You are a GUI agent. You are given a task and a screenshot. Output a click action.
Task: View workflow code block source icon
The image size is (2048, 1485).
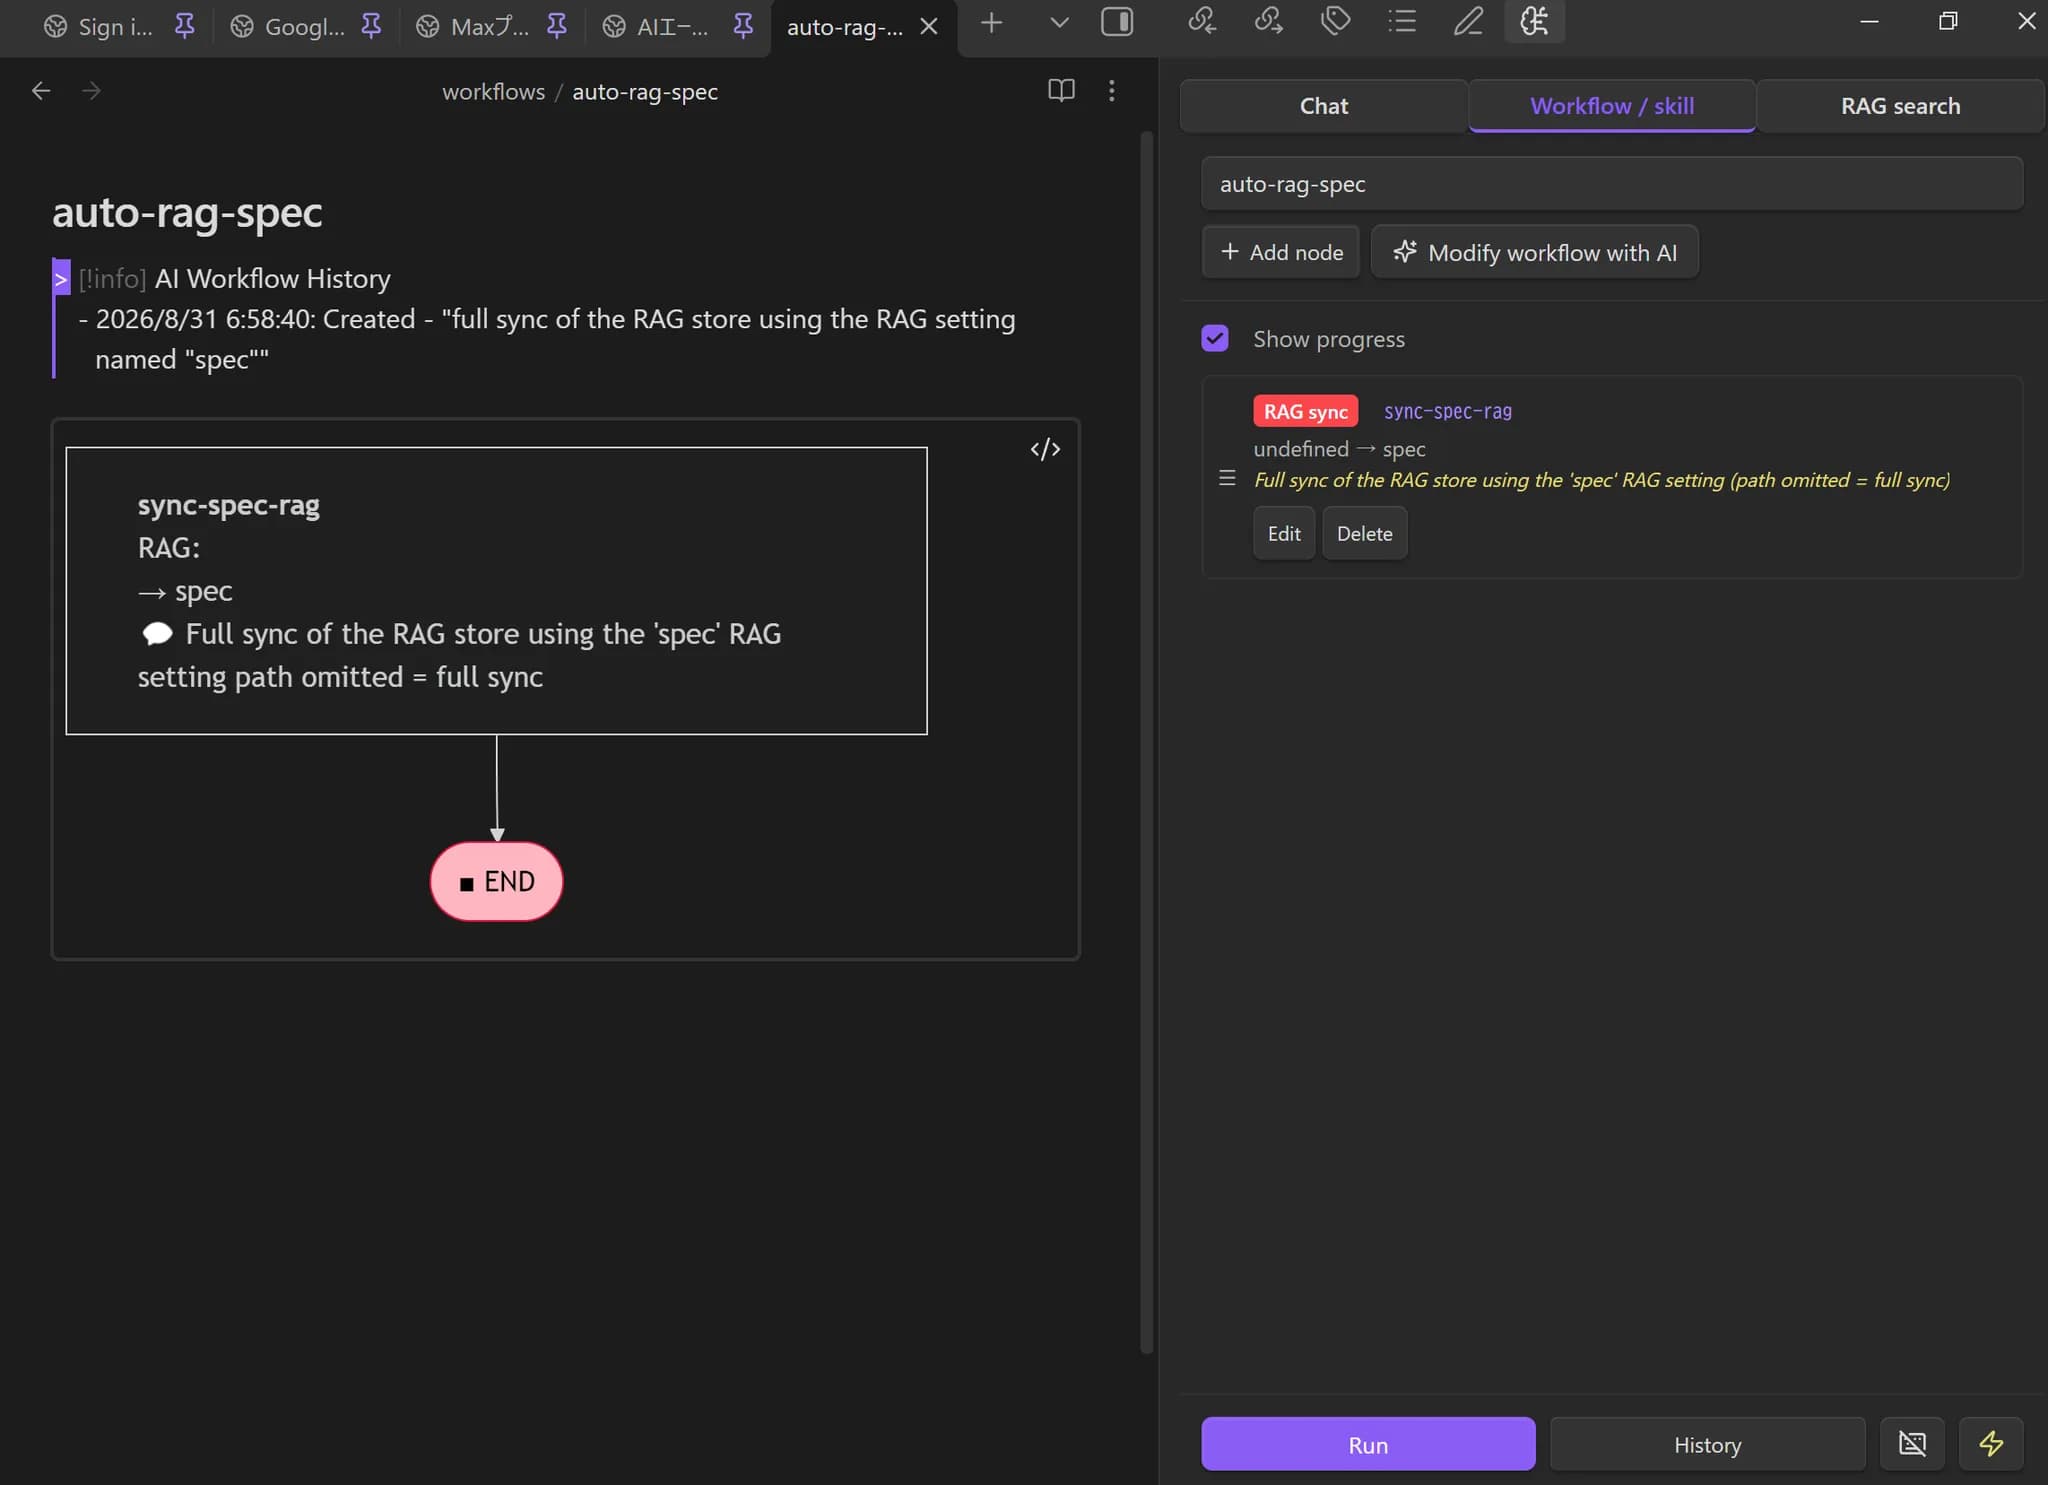1045,449
